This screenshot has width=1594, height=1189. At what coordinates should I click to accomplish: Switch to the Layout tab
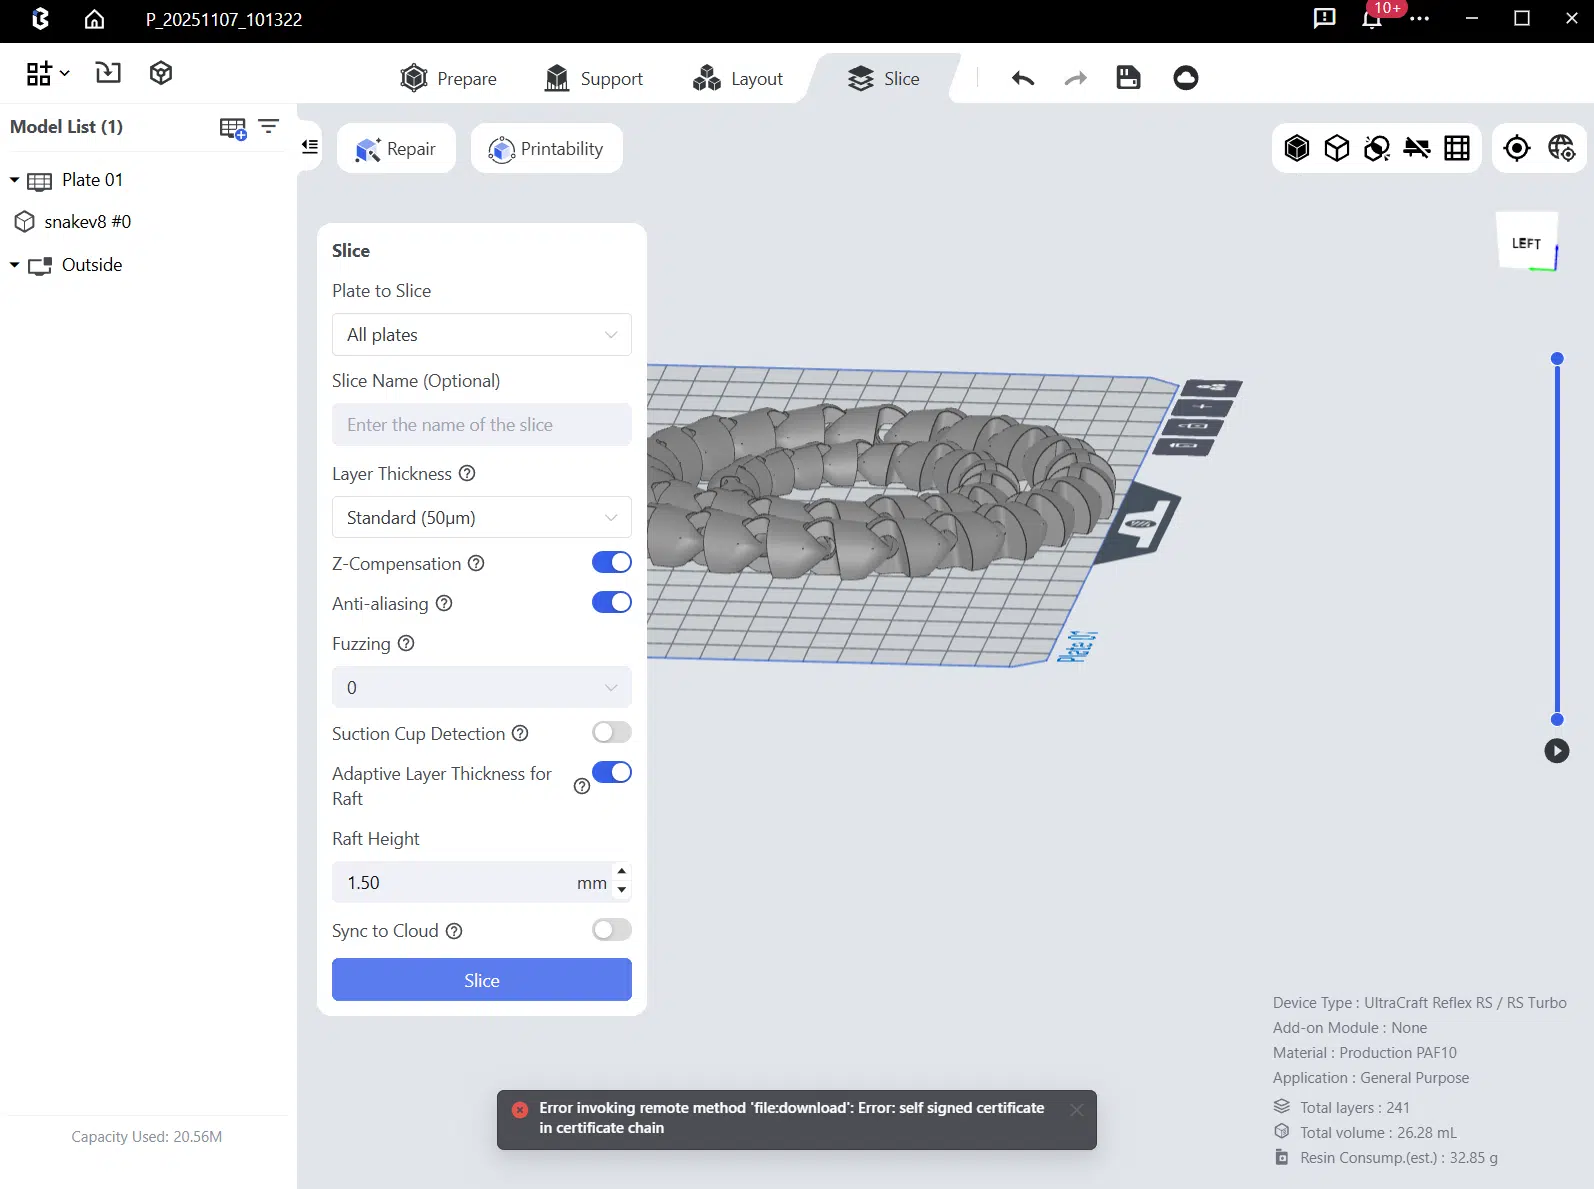738,79
